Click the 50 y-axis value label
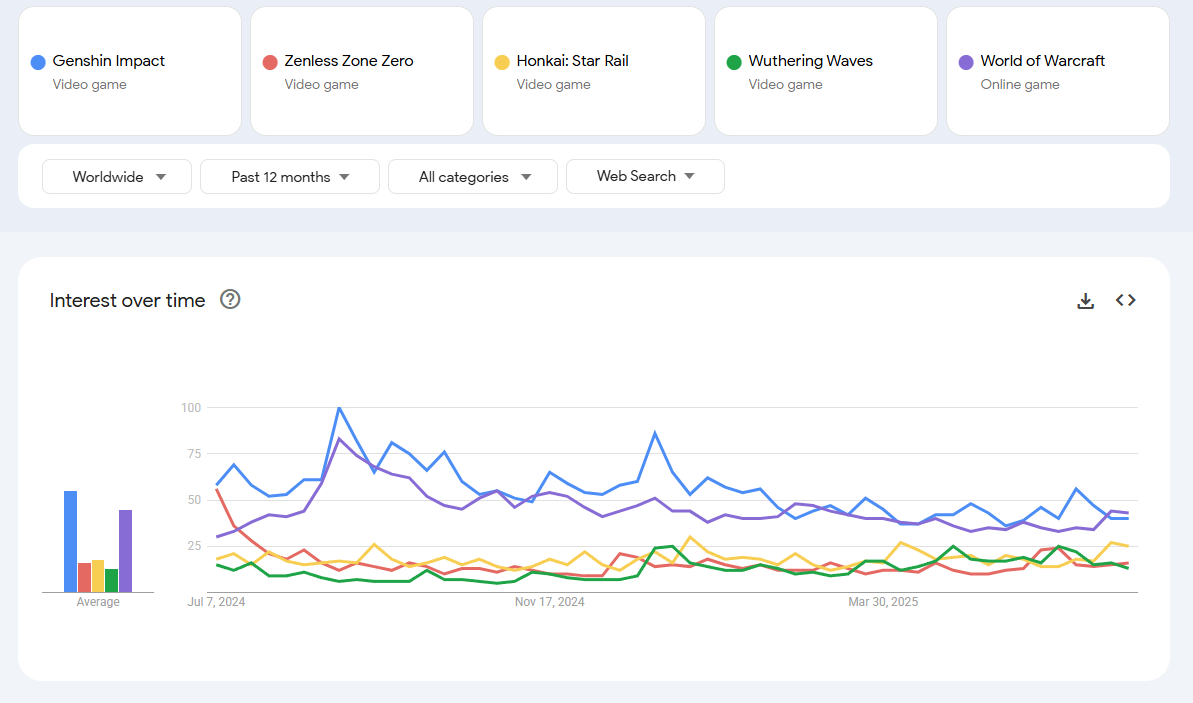This screenshot has width=1193, height=703. coord(194,500)
